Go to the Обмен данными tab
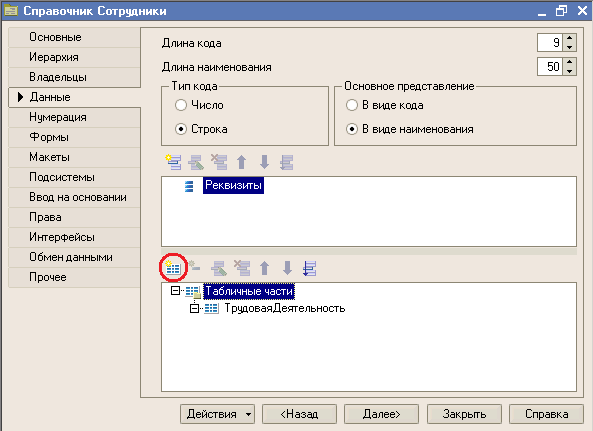The height and width of the screenshot is (431, 593). 74,257
